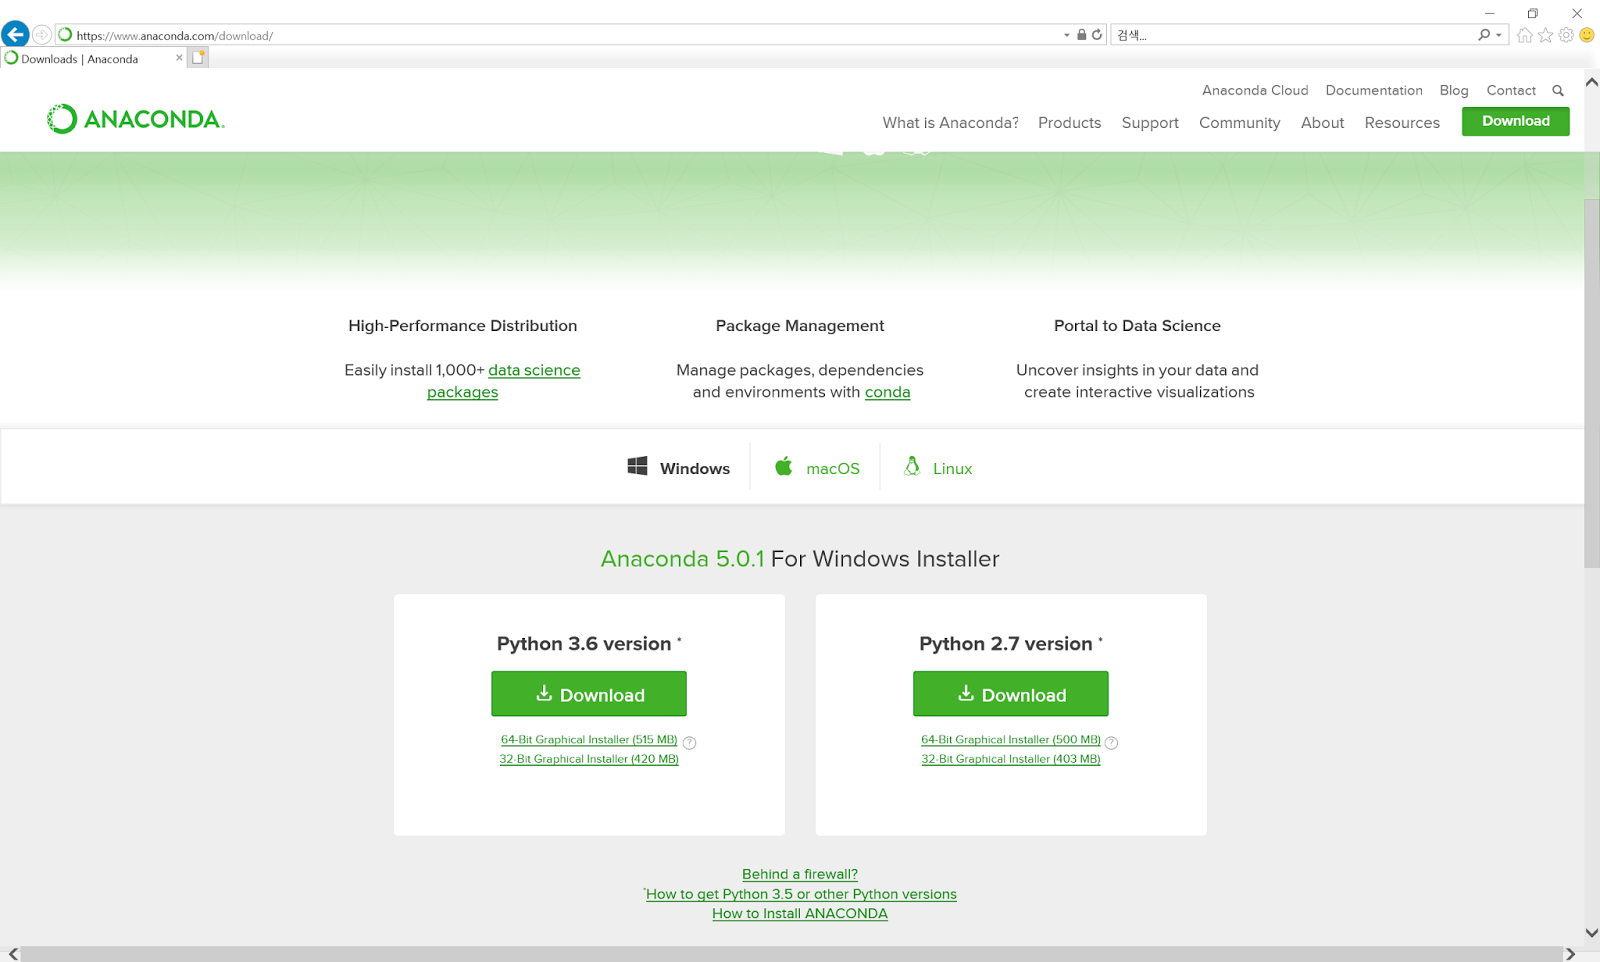Image resolution: width=1600 pixels, height=962 pixels.
Task: Select the Linux installer tab
Action: point(938,467)
